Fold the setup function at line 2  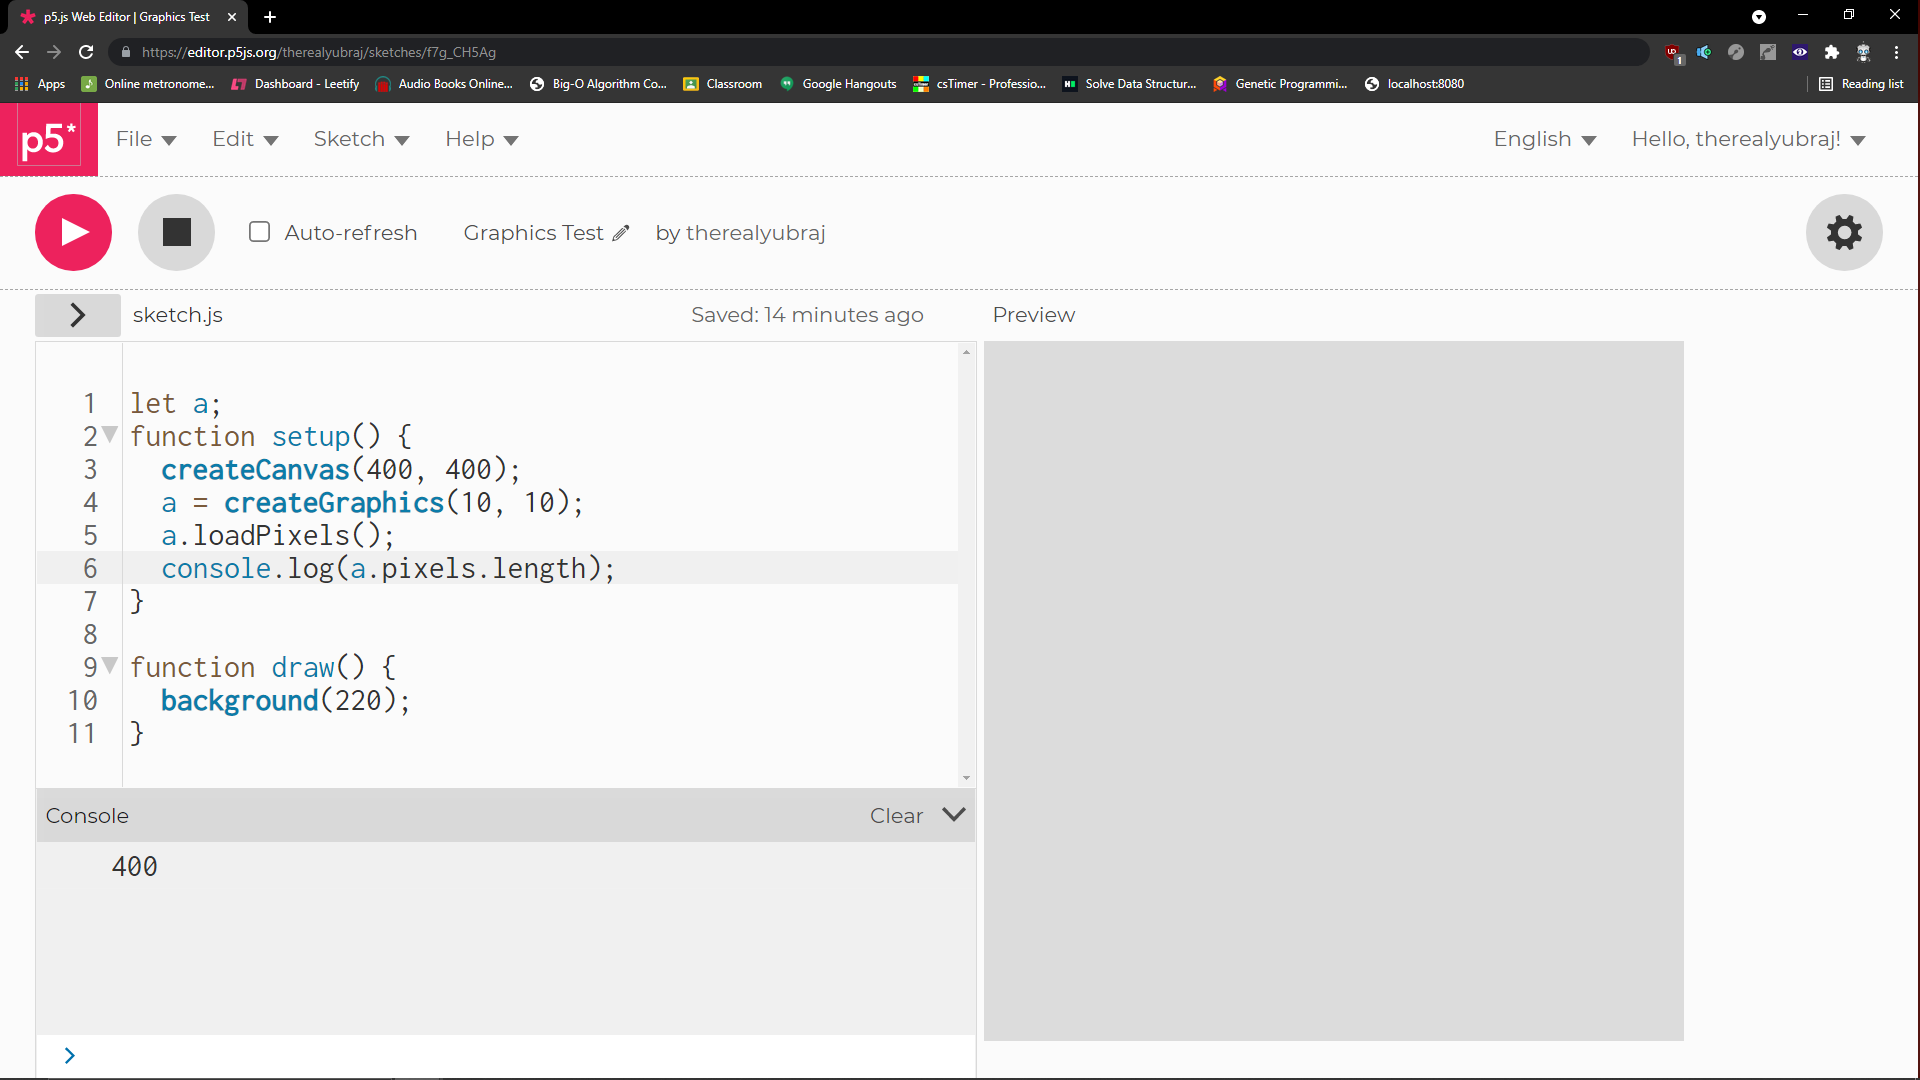click(108, 436)
